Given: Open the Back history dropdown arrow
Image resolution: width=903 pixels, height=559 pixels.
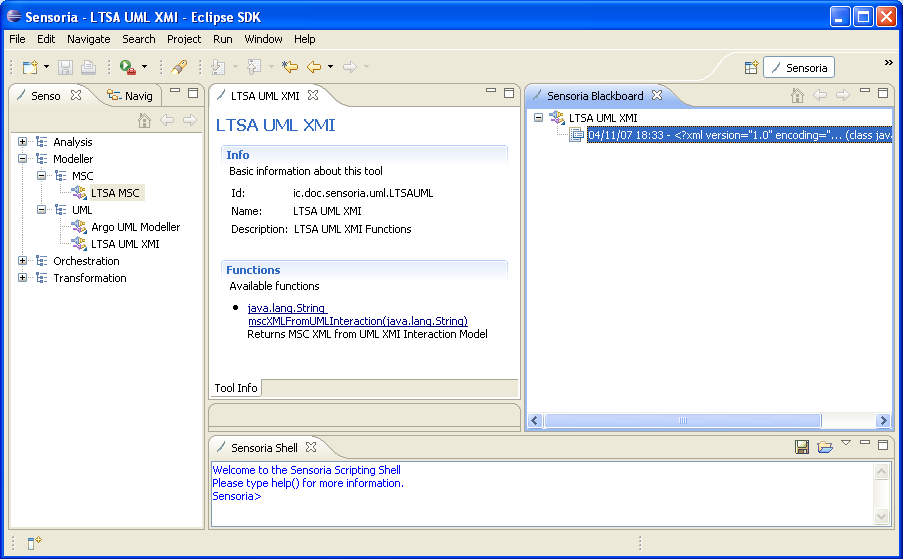Looking at the screenshot, I should click(331, 67).
